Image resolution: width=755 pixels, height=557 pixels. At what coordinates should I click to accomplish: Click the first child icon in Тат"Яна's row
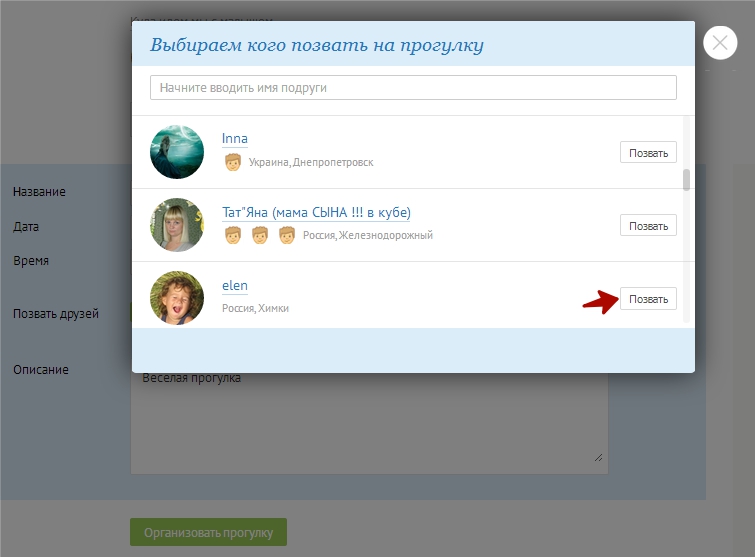coord(233,235)
